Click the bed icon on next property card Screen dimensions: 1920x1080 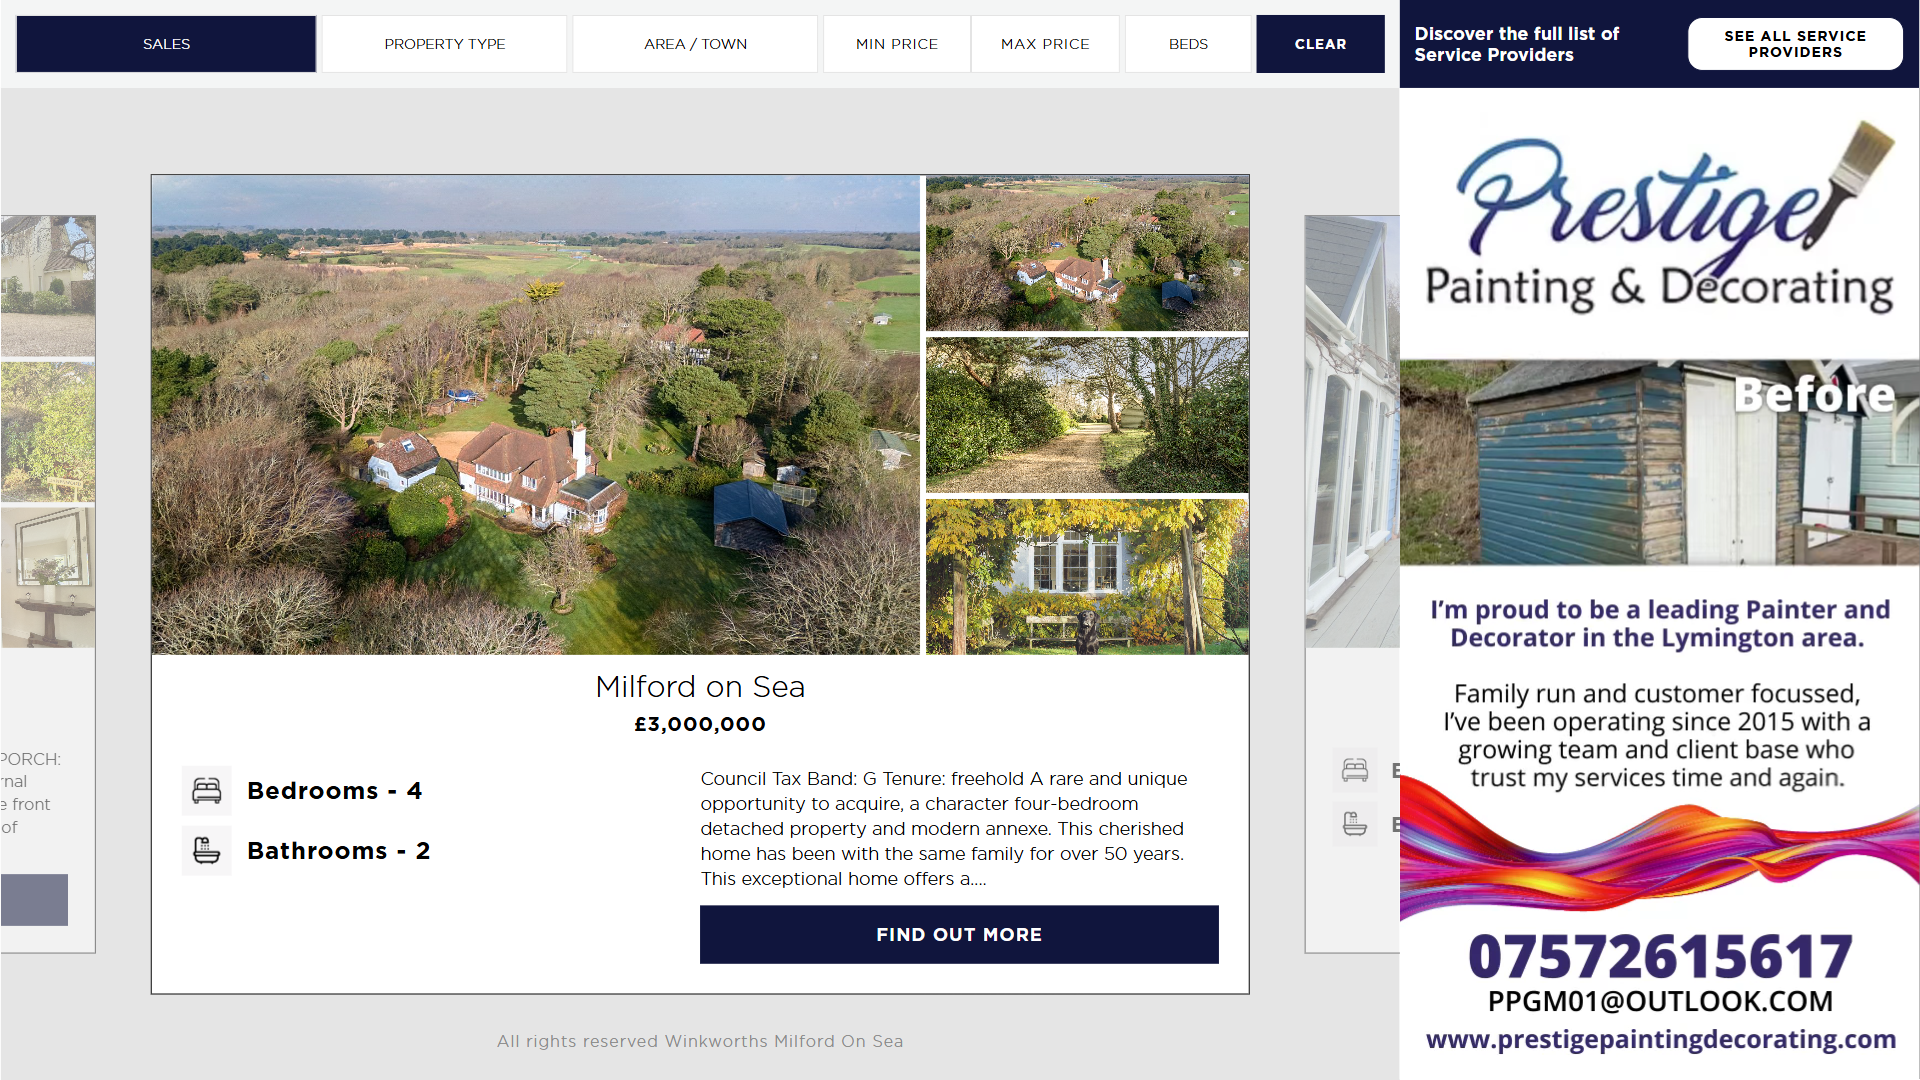coord(1355,770)
